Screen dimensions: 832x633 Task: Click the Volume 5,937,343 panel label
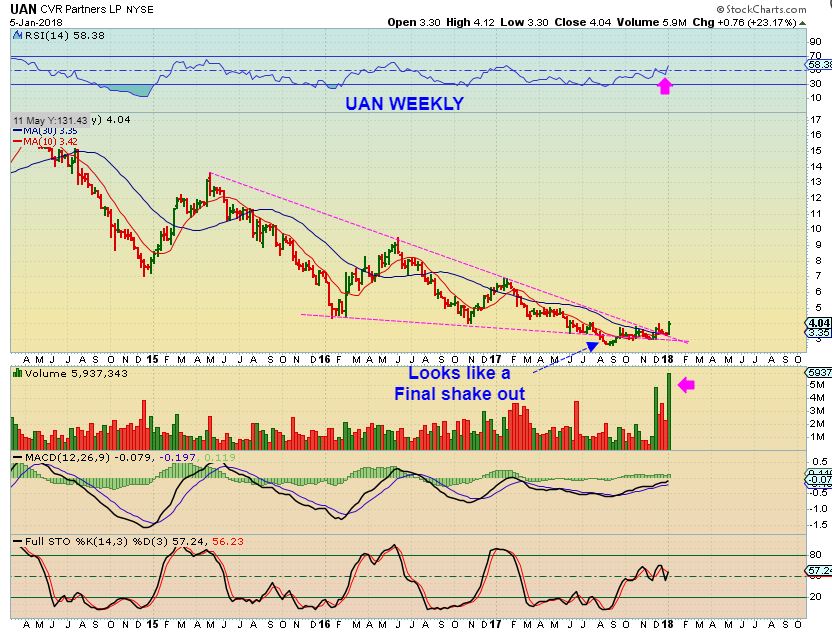[76, 374]
